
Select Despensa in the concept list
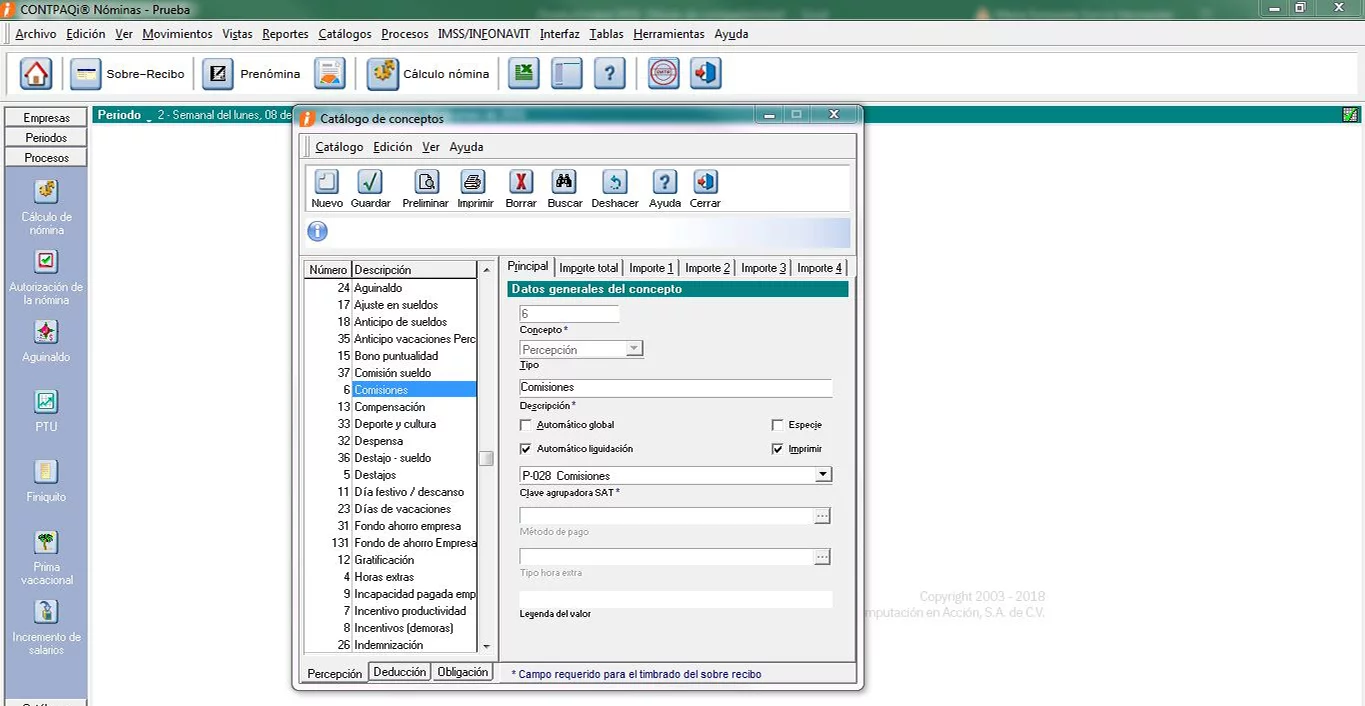[x=378, y=441]
